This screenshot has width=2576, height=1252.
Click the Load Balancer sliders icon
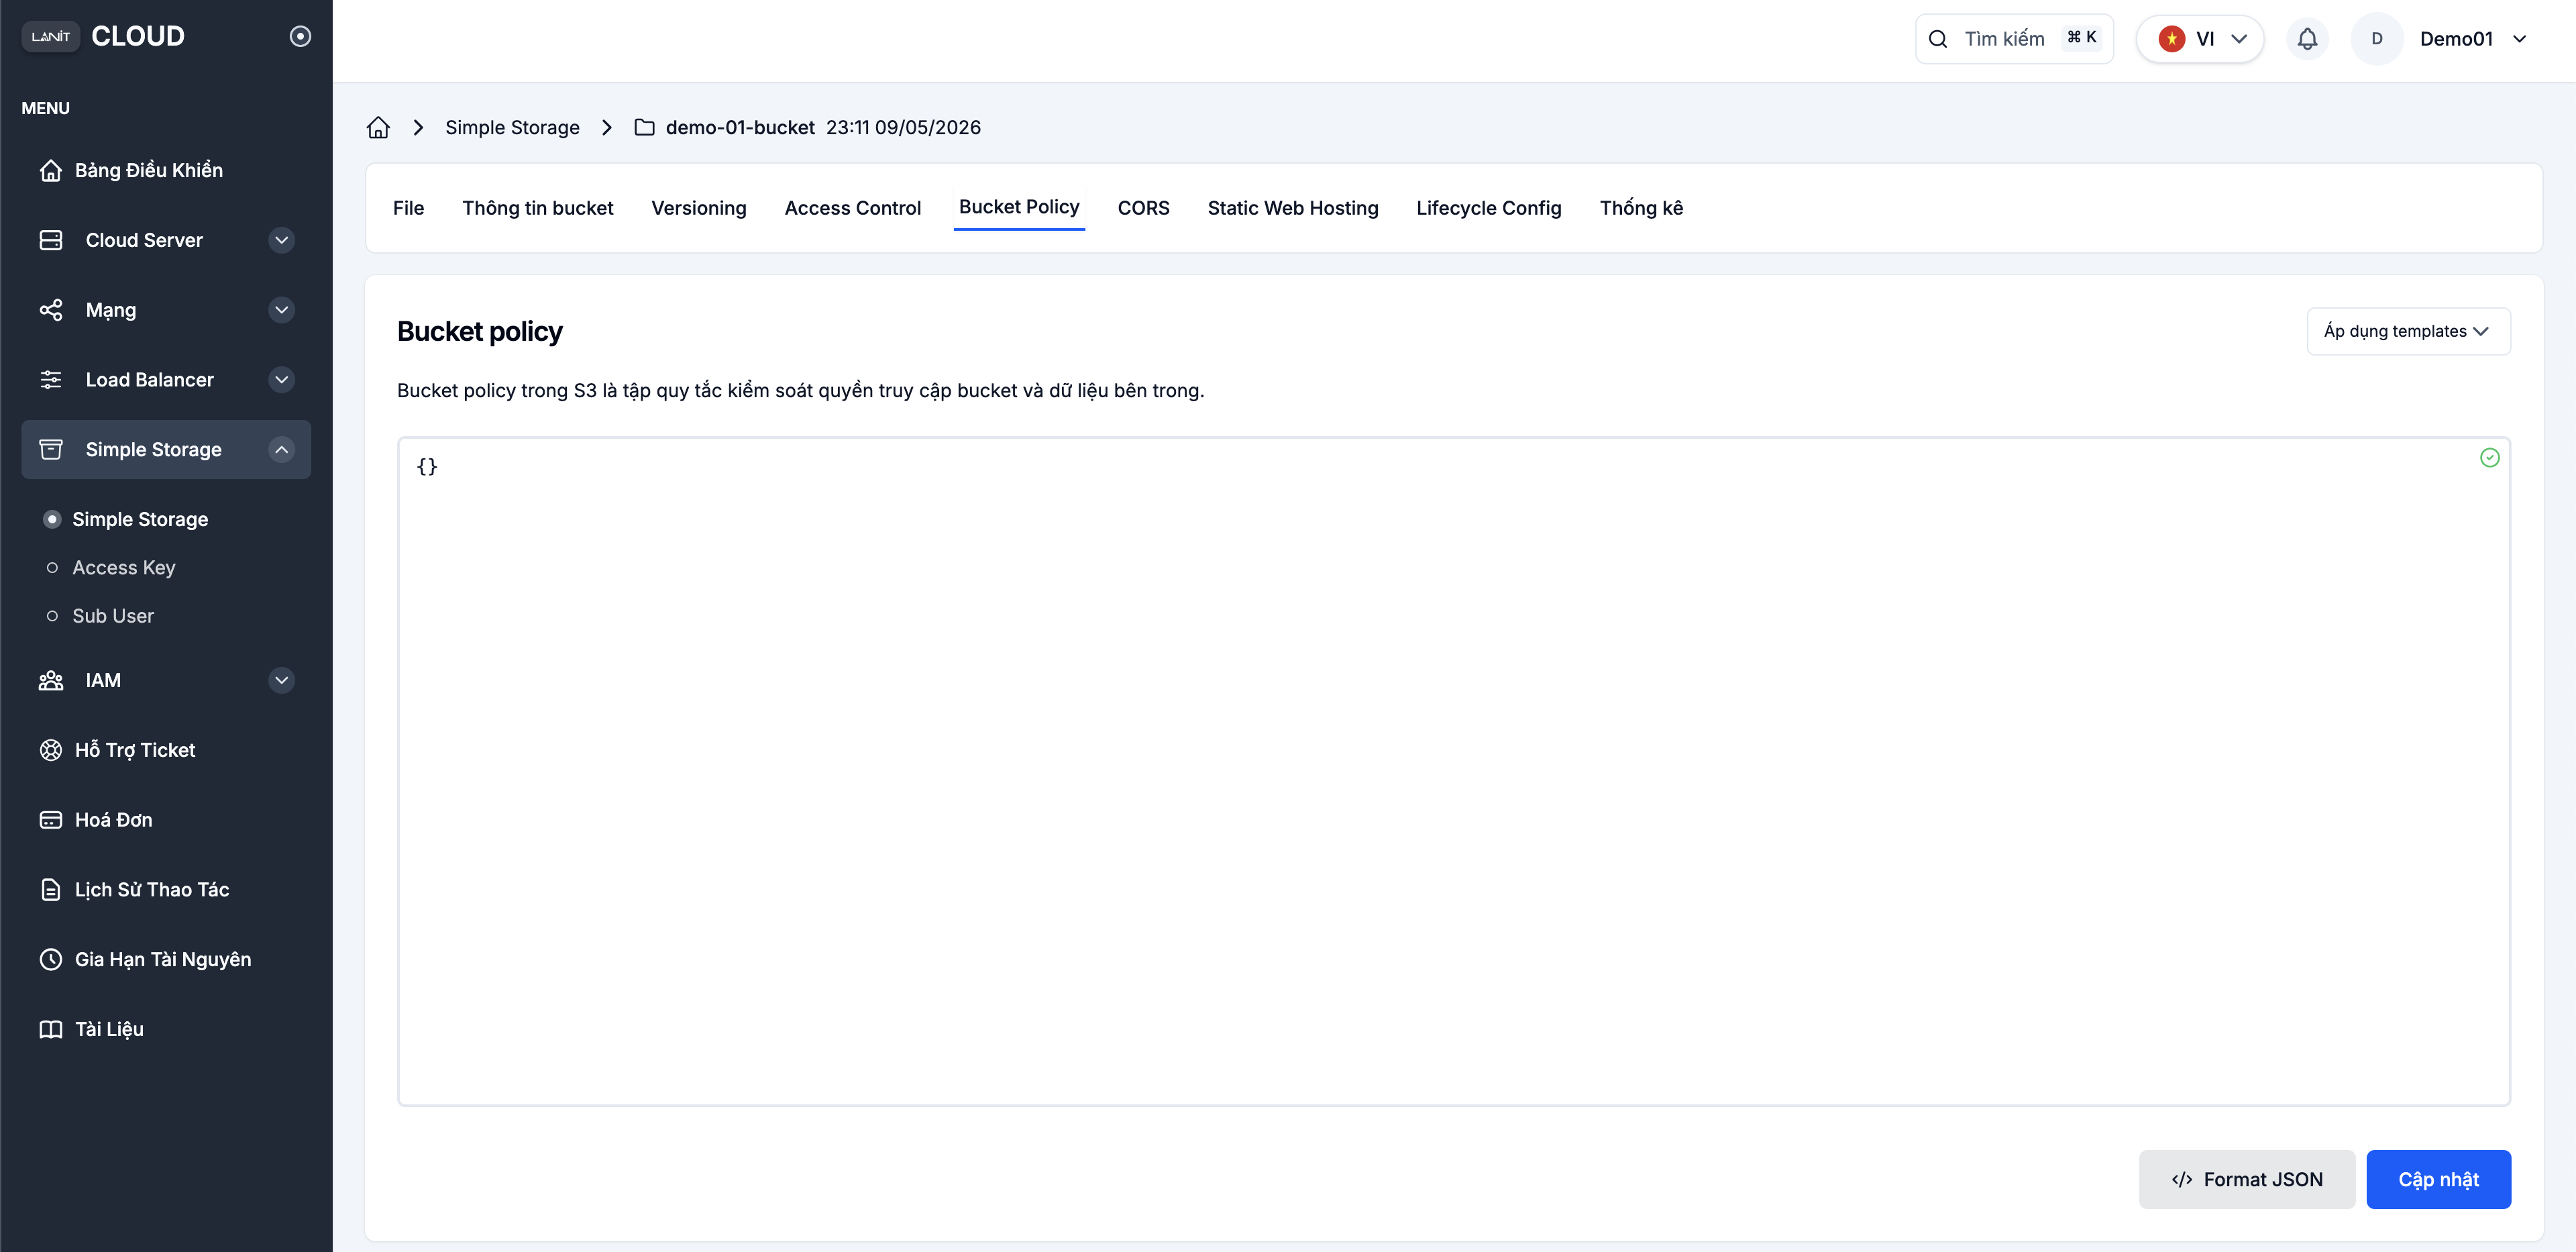click(51, 380)
